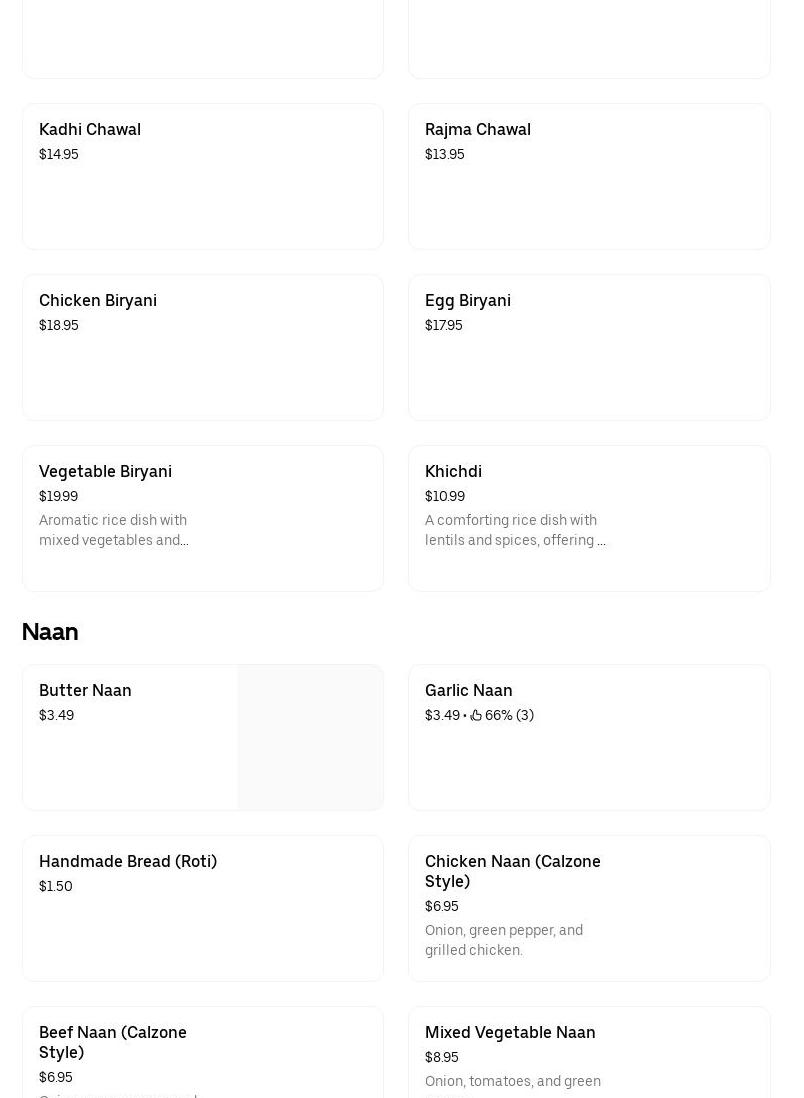804x1098 pixels.
Task: Open the Vegetable Biryani card
Action: (202, 517)
